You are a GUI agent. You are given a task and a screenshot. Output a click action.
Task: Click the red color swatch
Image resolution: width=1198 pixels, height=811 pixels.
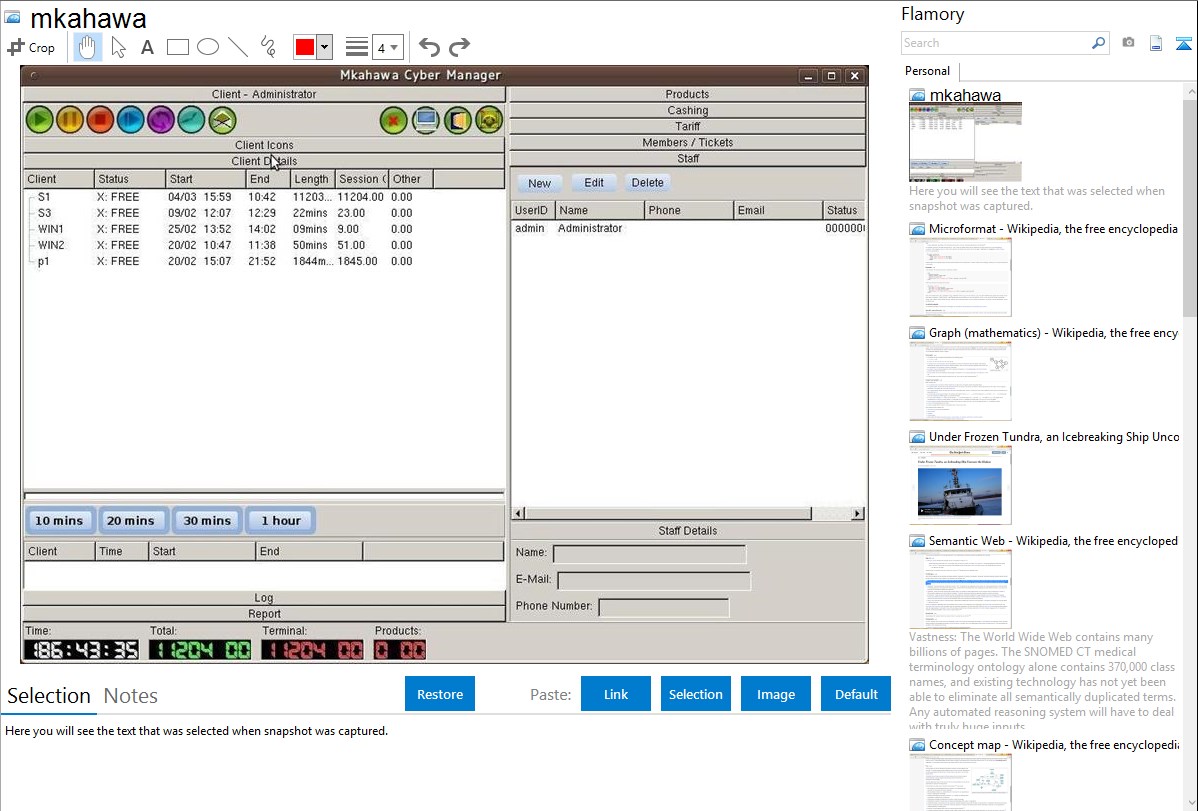pyautogui.click(x=305, y=47)
